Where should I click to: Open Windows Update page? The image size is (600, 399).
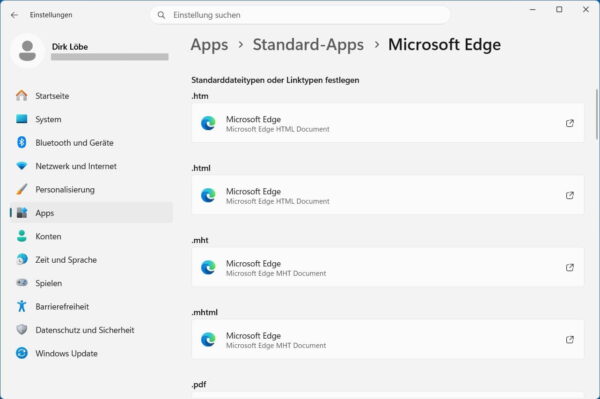pos(91,353)
